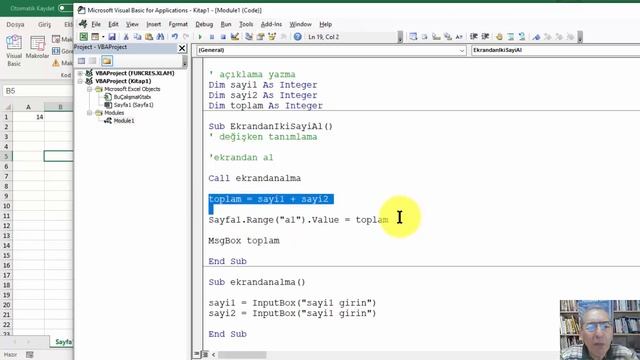Expand VBAProject (FUNCRES.XLAM) tree node
The height and width of the screenshot is (360, 640).
point(80,73)
